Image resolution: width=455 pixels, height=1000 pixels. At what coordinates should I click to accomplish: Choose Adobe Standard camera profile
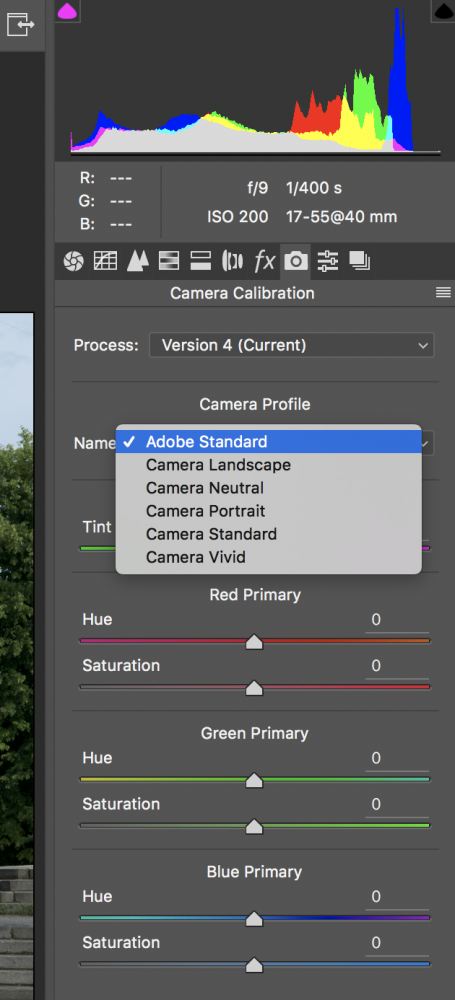click(269, 441)
